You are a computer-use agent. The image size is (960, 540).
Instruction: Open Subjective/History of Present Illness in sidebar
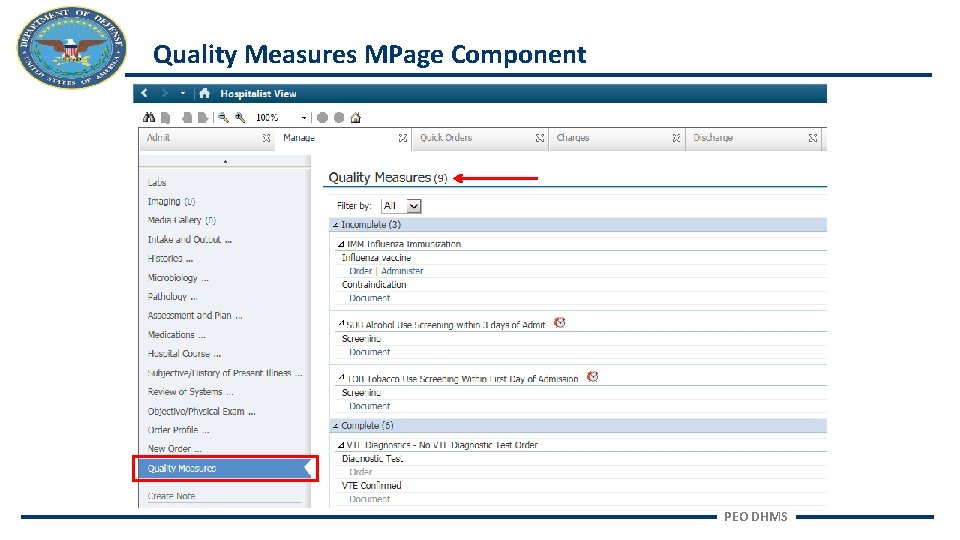click(x=225, y=373)
